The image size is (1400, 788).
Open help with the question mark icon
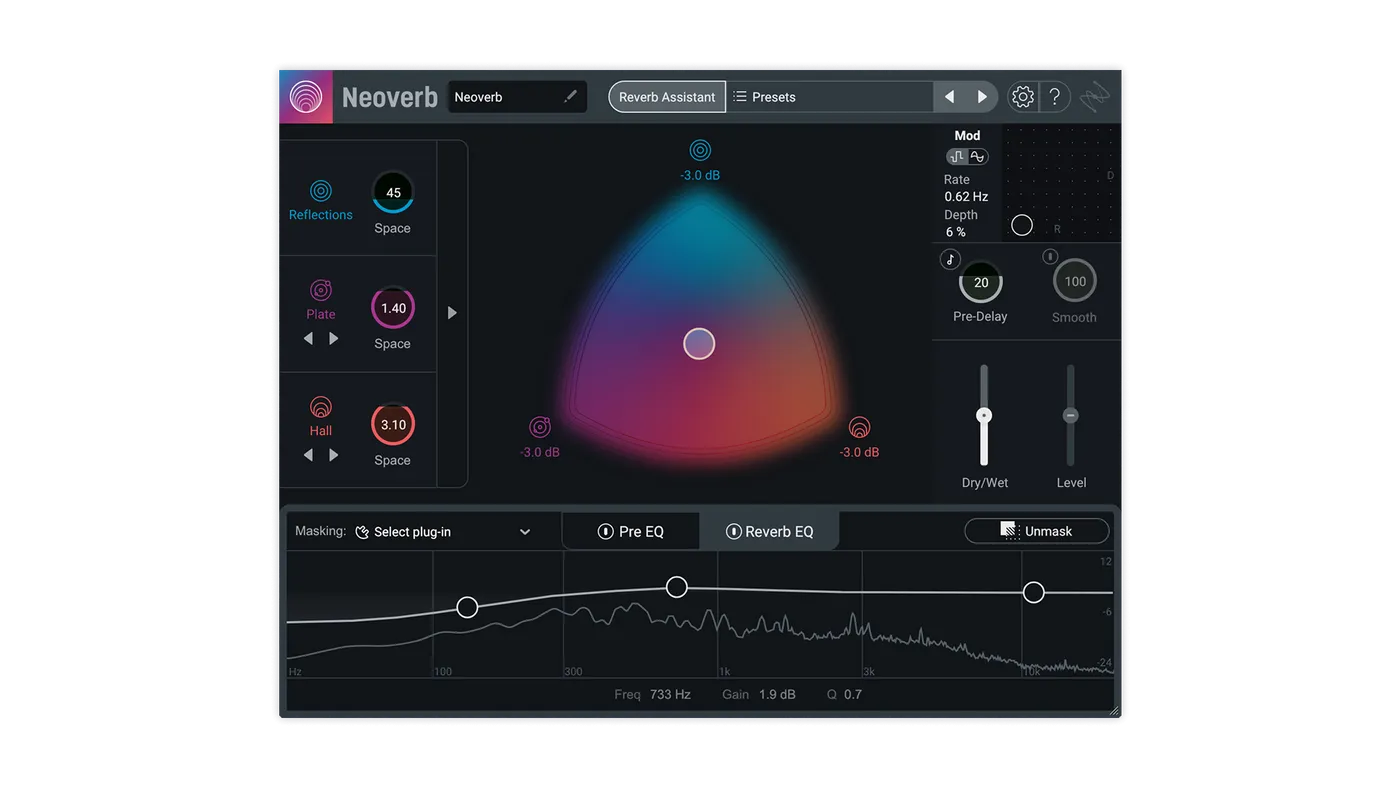pos(1054,97)
